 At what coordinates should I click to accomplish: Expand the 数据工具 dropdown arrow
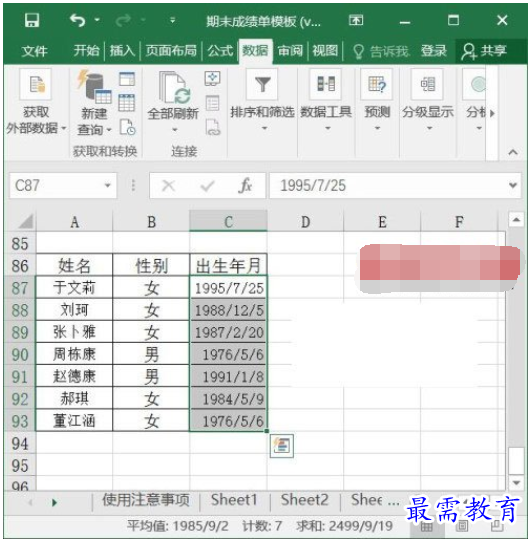pyautogui.click(x=328, y=128)
